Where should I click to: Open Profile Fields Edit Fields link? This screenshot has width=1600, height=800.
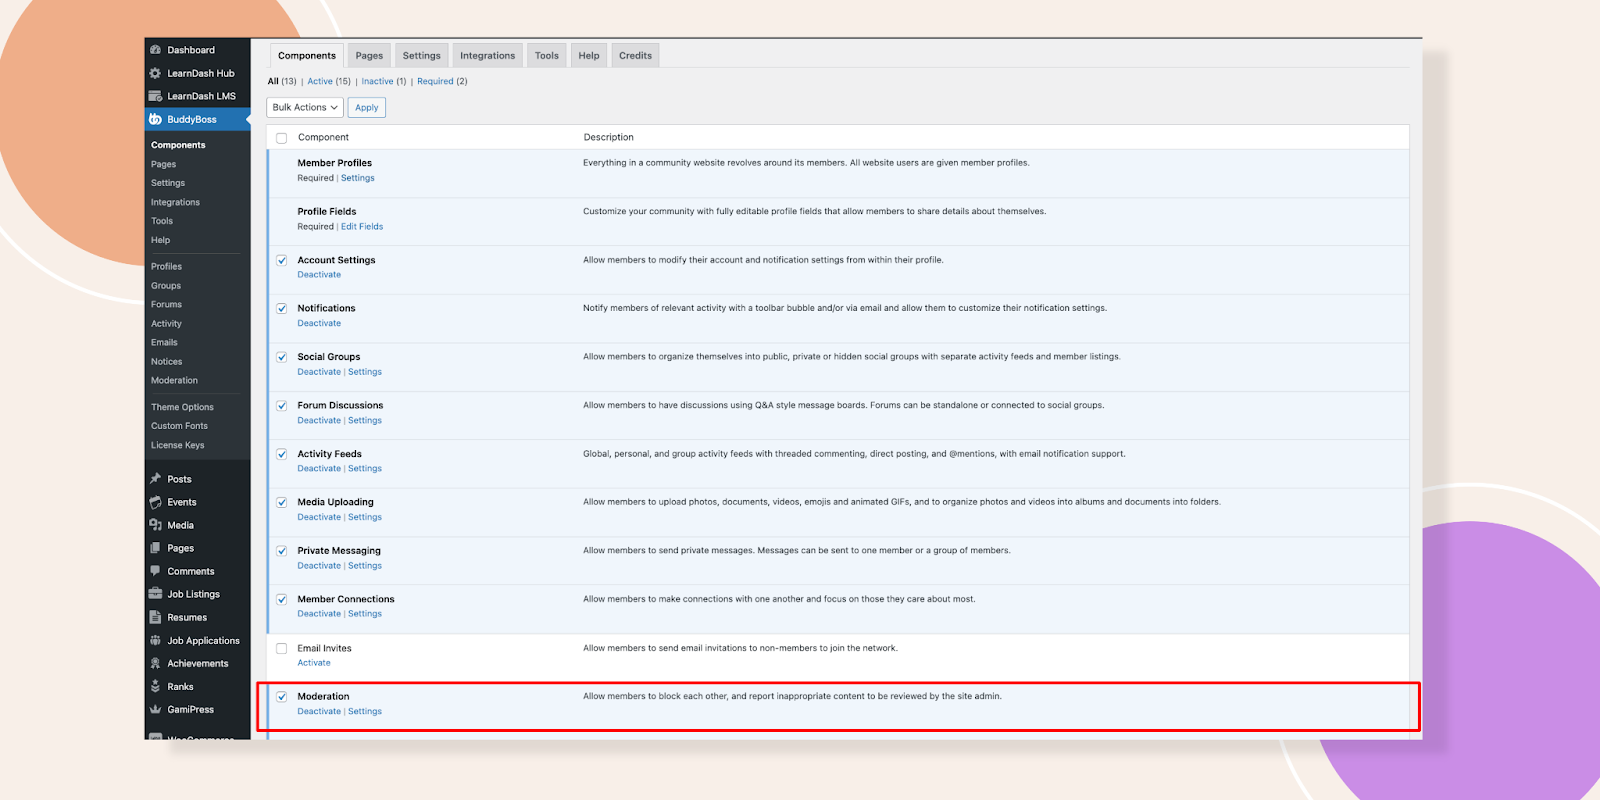(x=362, y=227)
